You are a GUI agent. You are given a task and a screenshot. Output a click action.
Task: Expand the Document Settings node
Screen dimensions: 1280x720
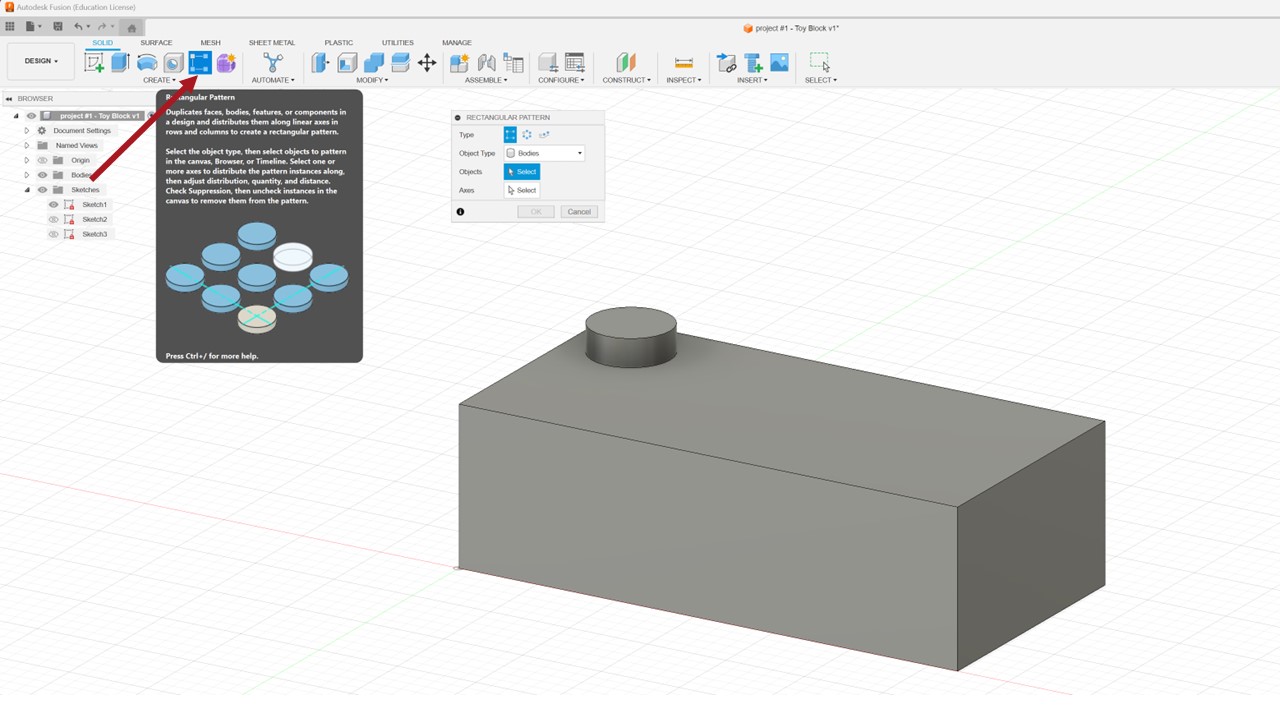[27, 131]
